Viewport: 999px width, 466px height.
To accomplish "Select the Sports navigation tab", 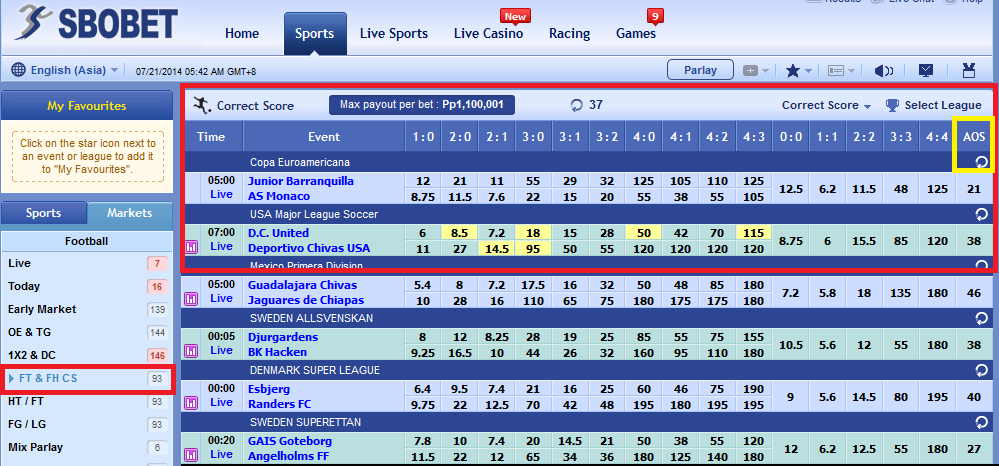I will (x=315, y=34).
